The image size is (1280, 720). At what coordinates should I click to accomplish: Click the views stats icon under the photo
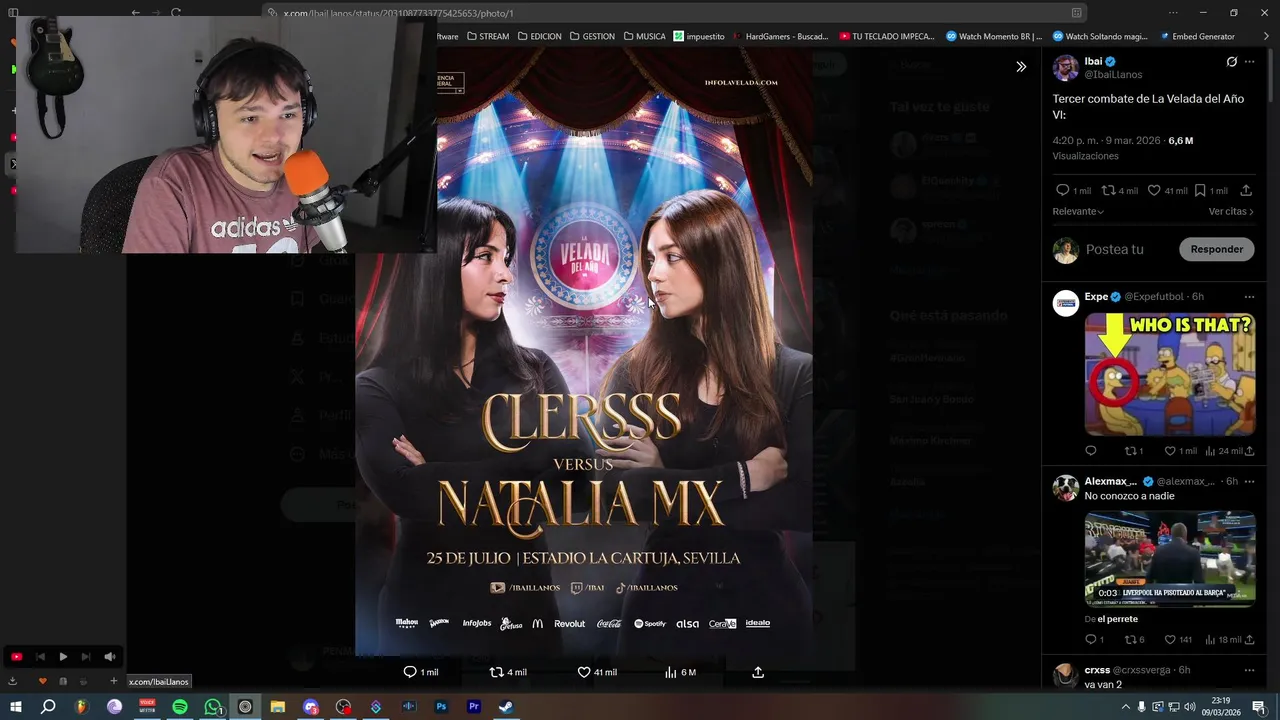[x=671, y=672]
